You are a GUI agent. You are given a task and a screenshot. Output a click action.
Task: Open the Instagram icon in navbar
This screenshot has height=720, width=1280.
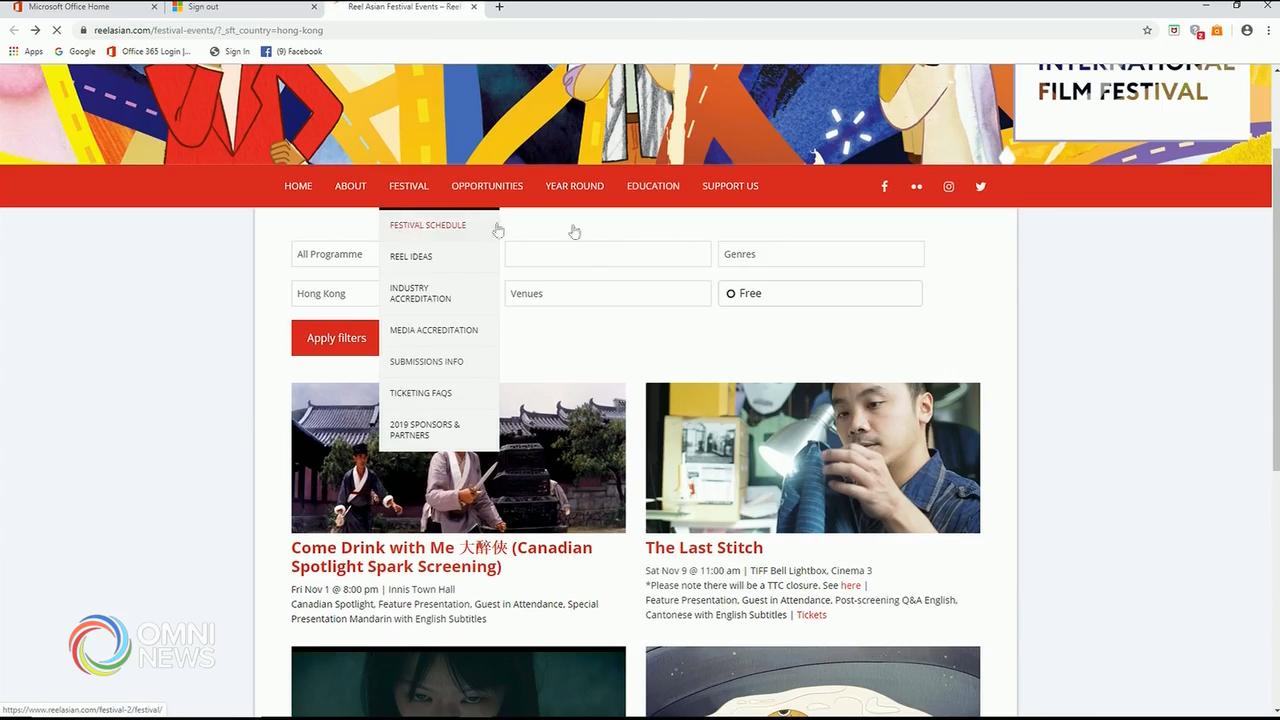tap(948, 187)
